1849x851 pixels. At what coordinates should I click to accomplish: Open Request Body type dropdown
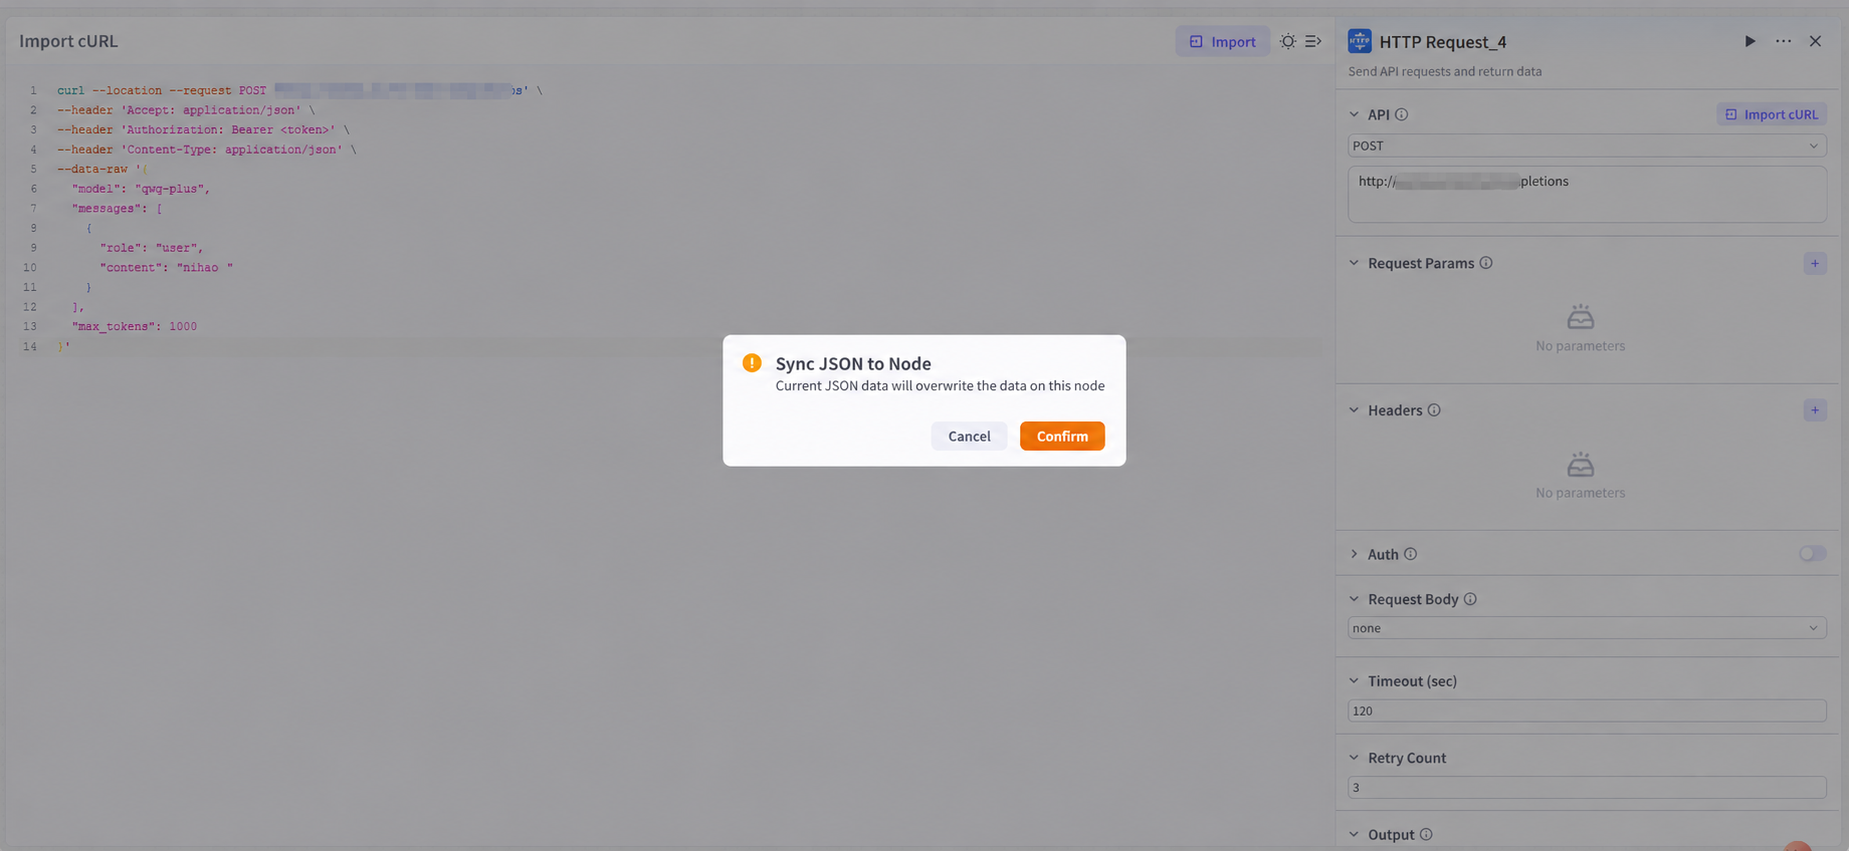click(x=1587, y=628)
